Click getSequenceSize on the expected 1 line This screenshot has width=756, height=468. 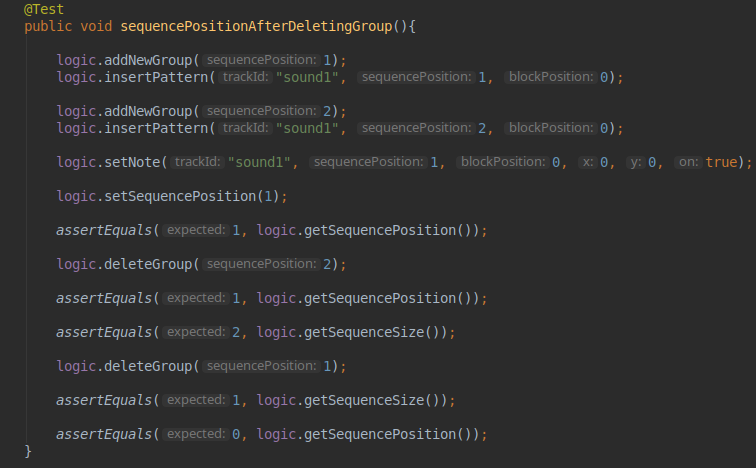click(364, 400)
